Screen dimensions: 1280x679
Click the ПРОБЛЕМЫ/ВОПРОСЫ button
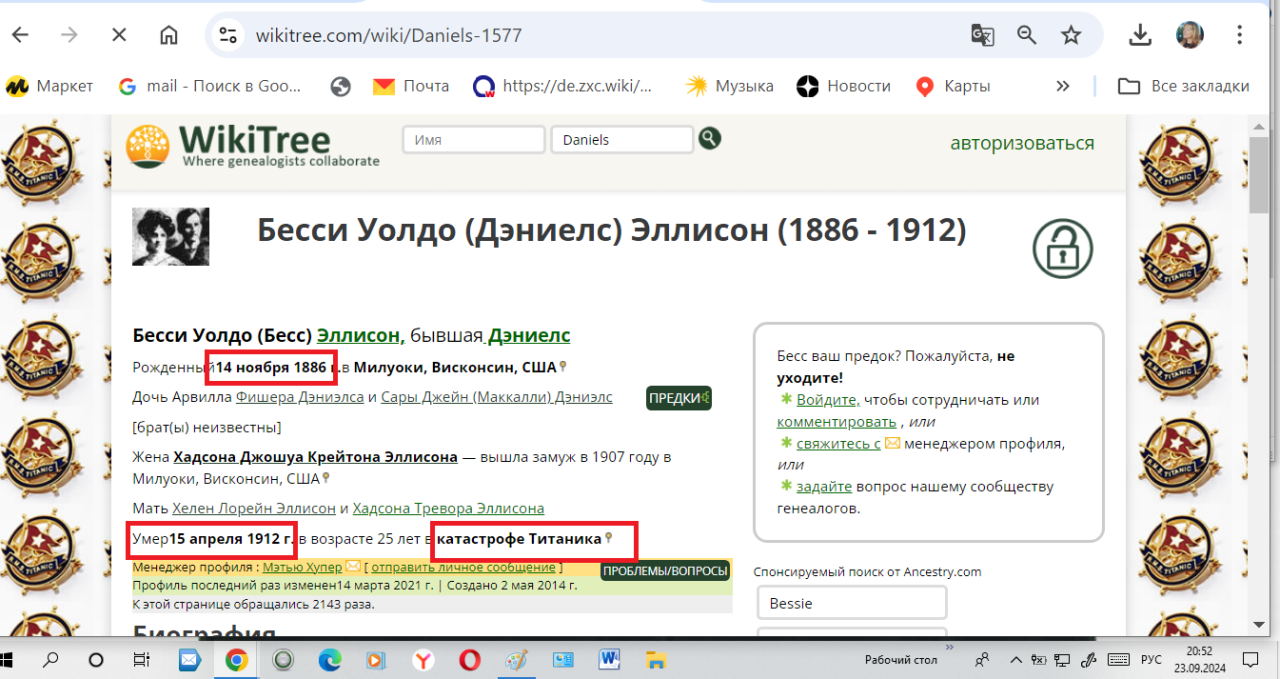(665, 571)
